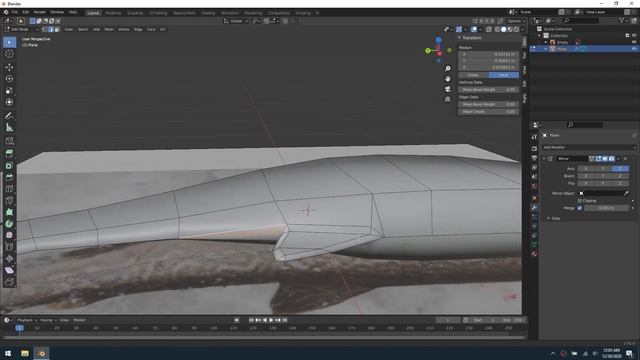640x360 pixels.
Task: Expand the Data section of Mirror modifier
Action: tap(548, 218)
